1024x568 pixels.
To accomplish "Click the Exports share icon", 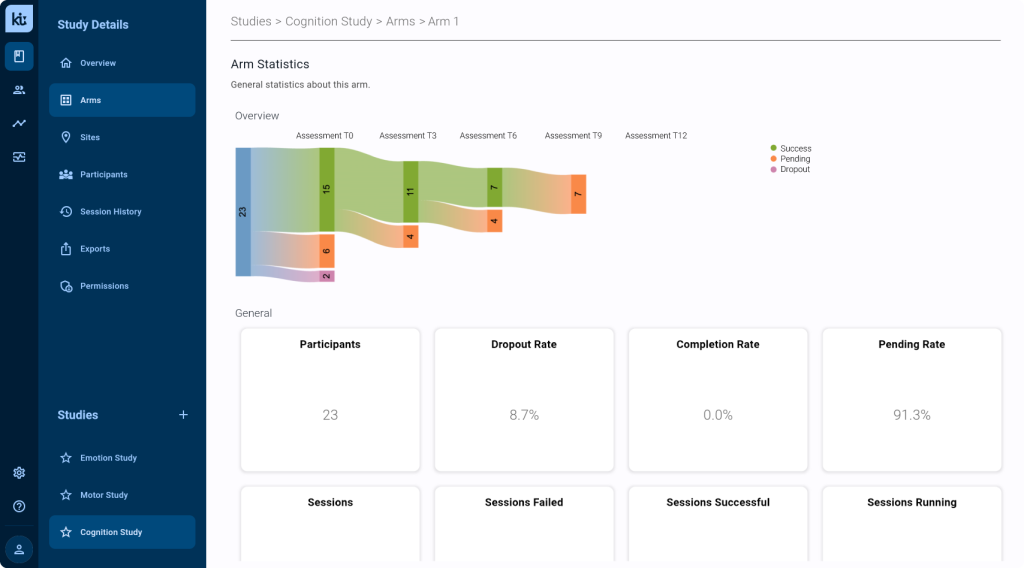I will [66, 249].
